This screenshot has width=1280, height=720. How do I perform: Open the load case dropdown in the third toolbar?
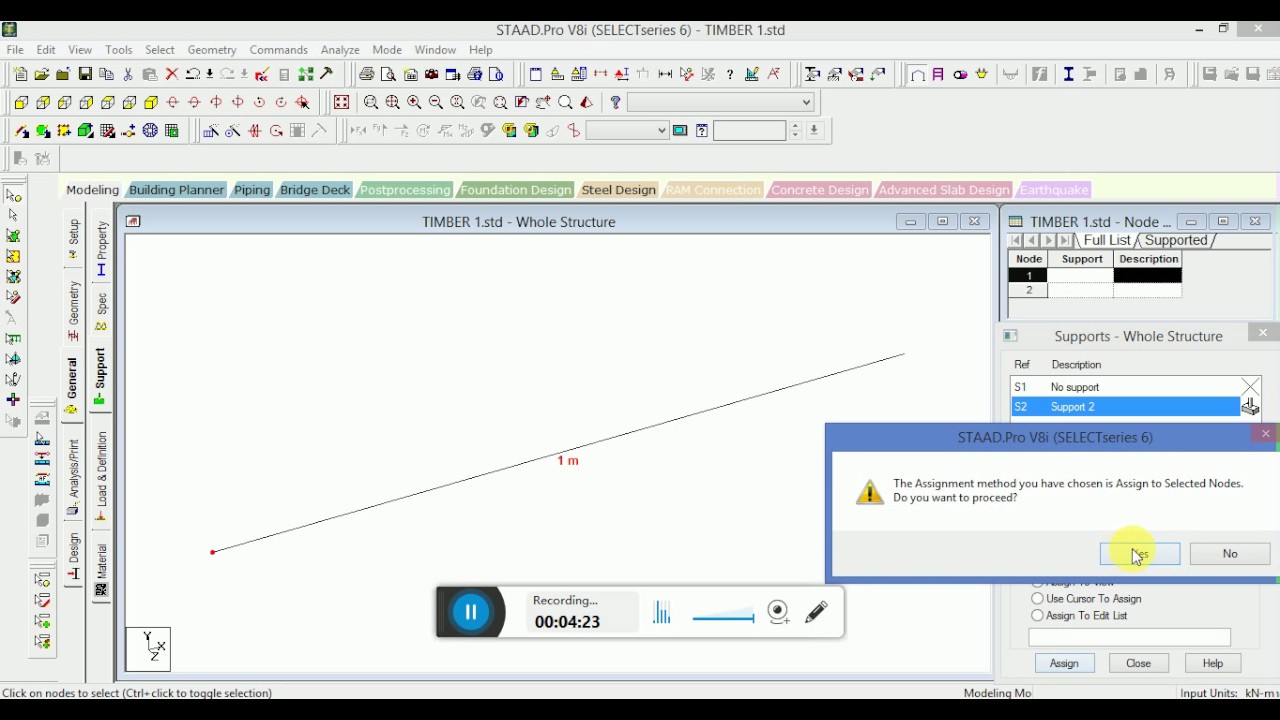627,131
